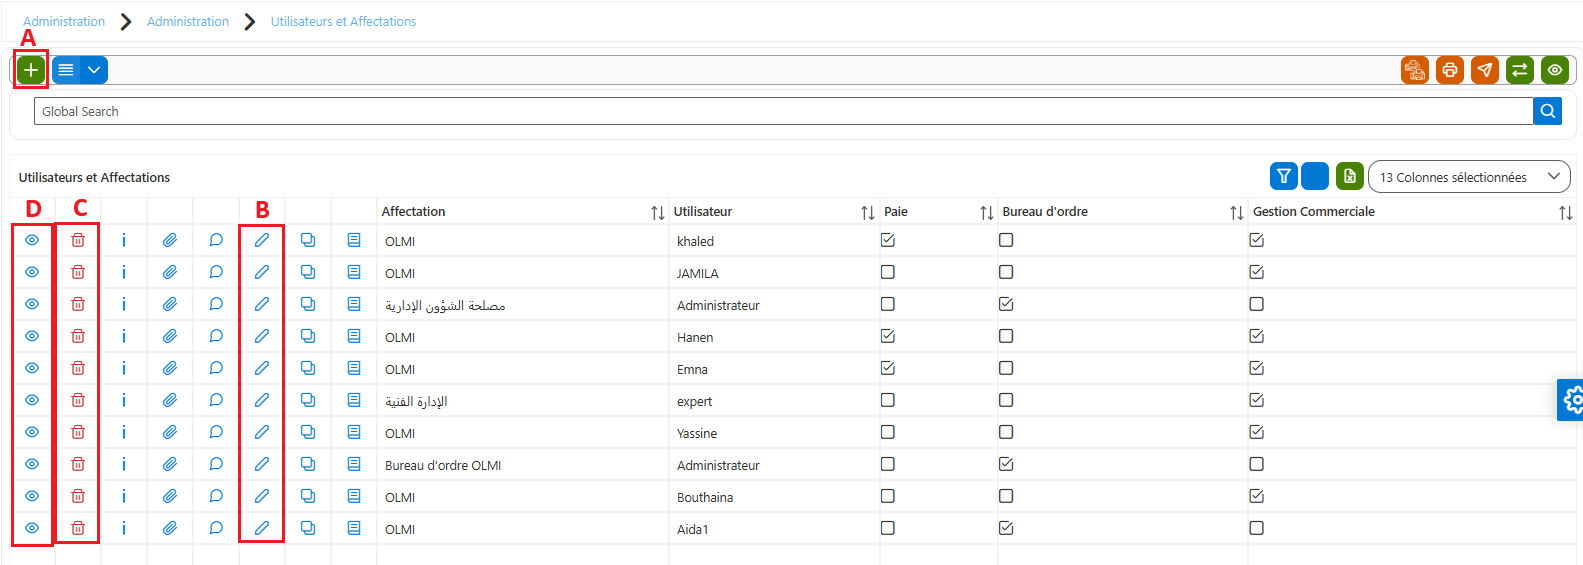Check Bureau d'ordre for Hanen
This screenshot has height=565, width=1583.
tap(1006, 336)
